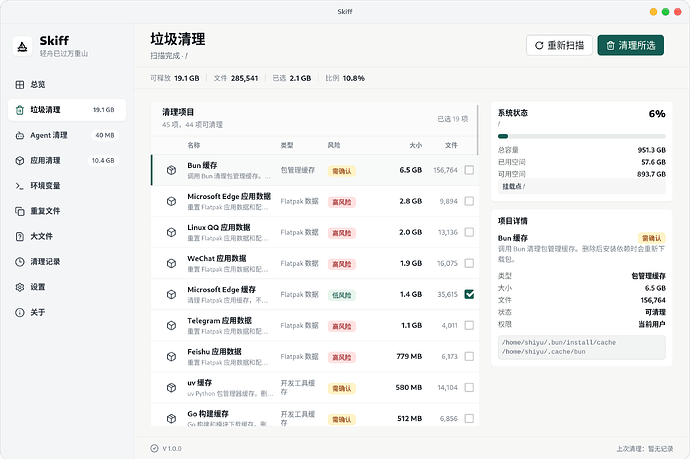Check the uv 缓存 checkbox
This screenshot has height=459, width=690.
469,387
